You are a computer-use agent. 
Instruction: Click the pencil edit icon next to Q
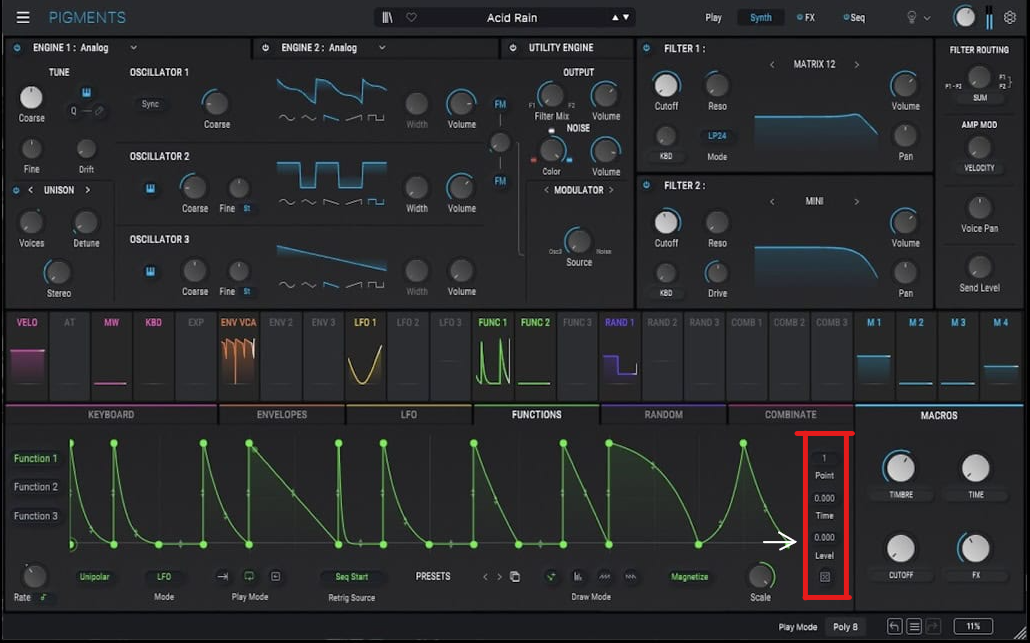pos(99,111)
